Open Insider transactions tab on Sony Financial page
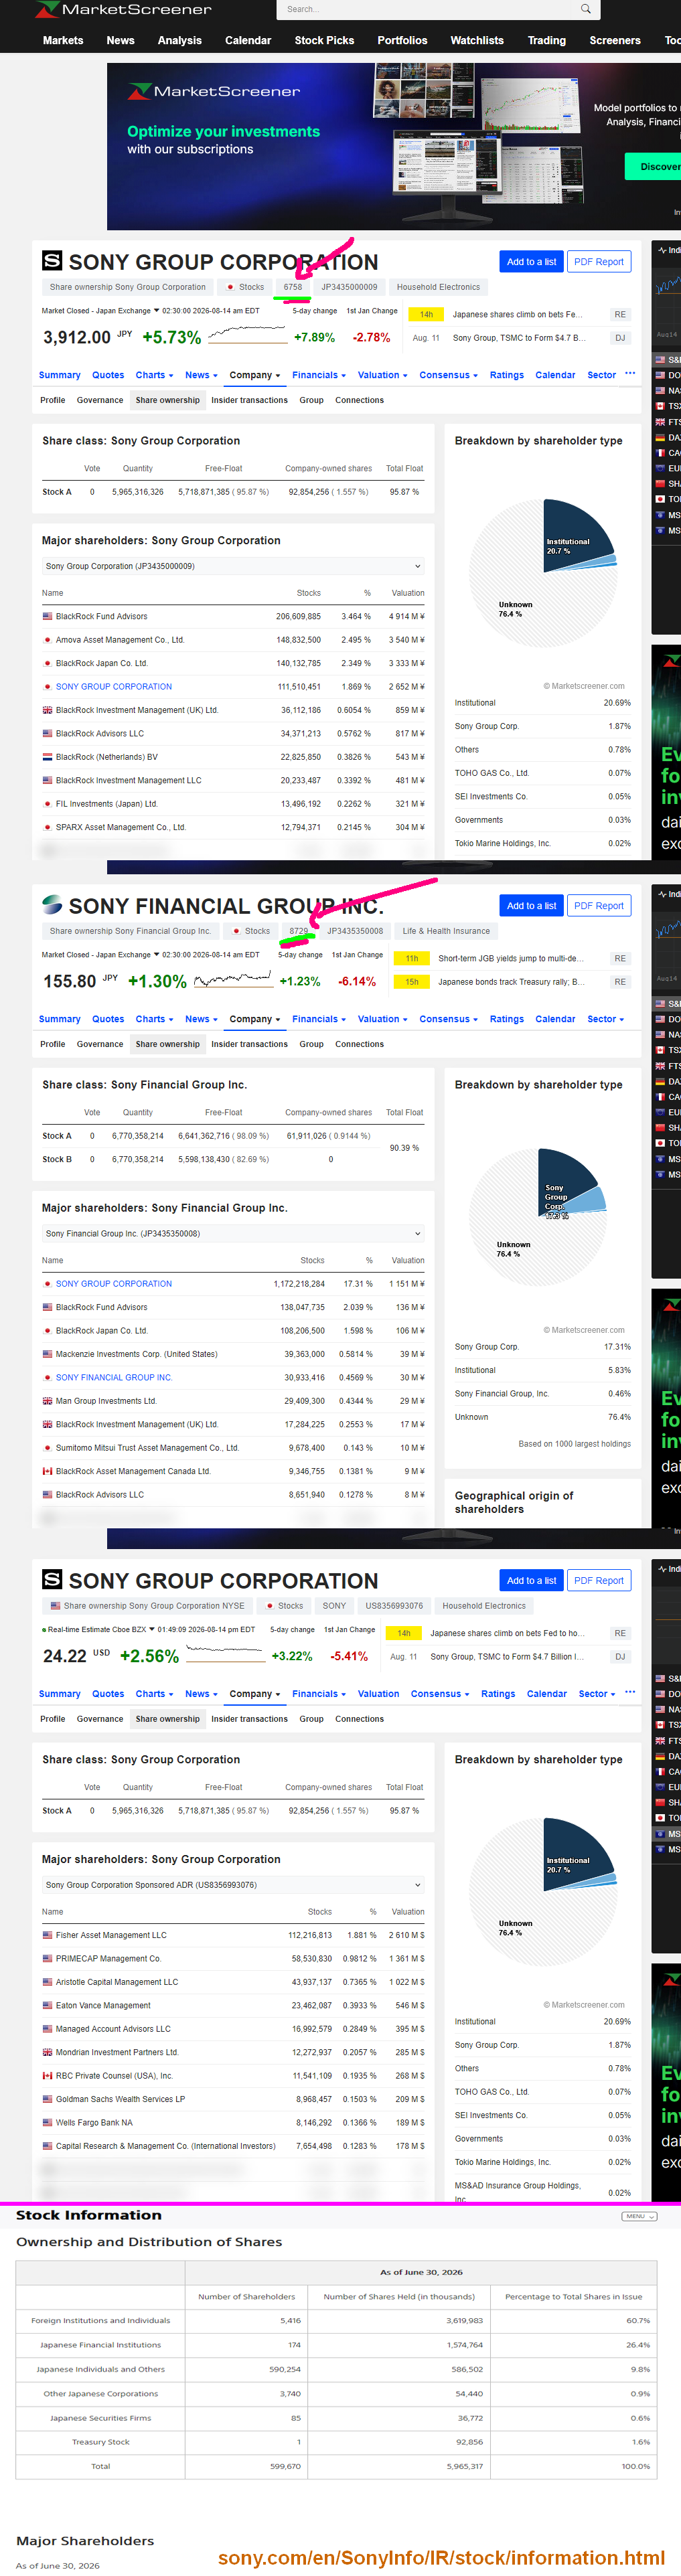681x2576 pixels. pyautogui.click(x=249, y=1044)
